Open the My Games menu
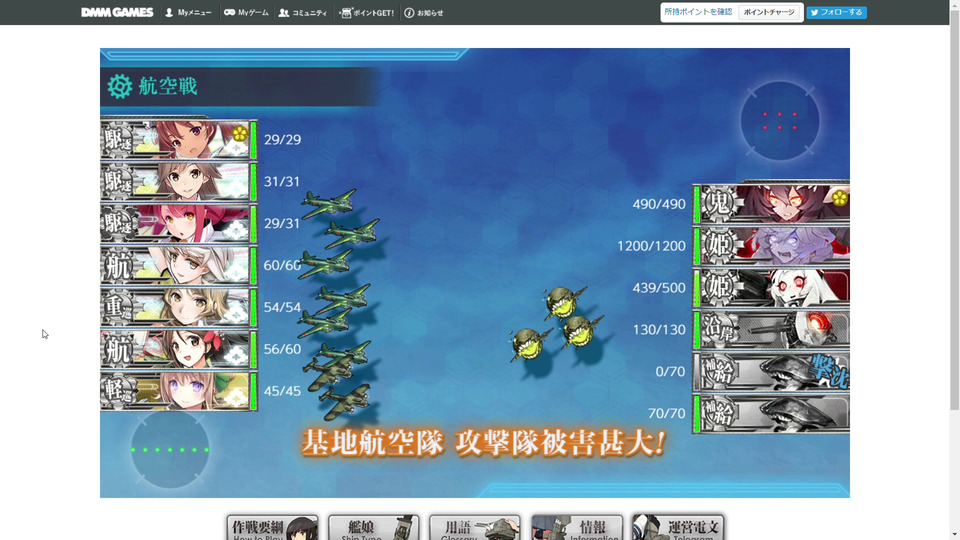Screen dimensions: 960x540 tap(246, 12)
